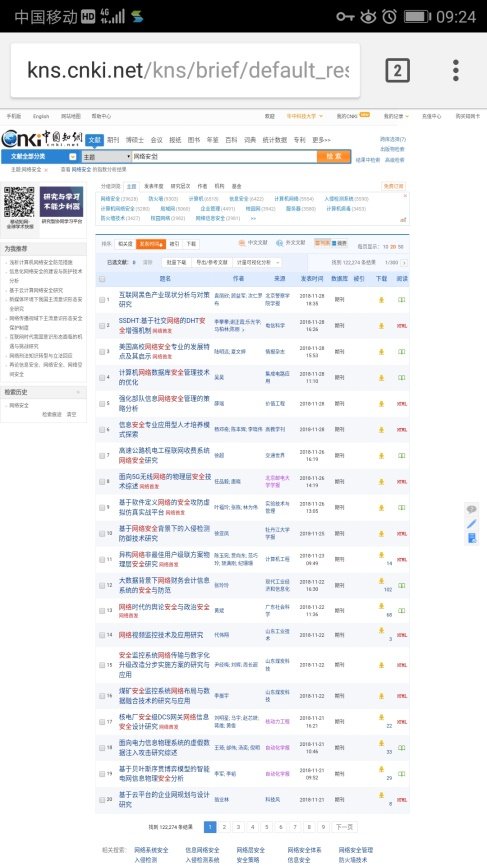Click the 导出/参考文献 button
The height and width of the screenshot is (866, 487).
(211, 263)
